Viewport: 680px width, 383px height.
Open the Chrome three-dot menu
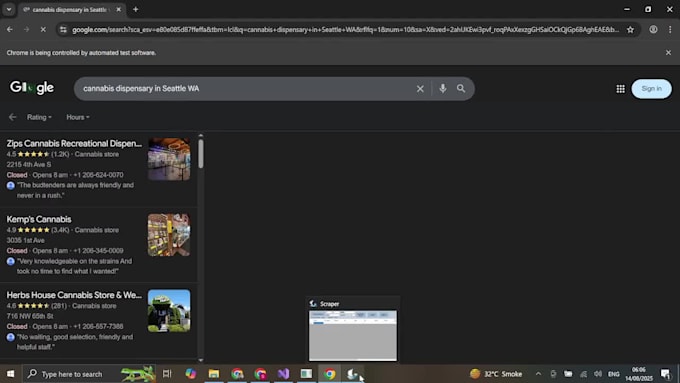670,29
